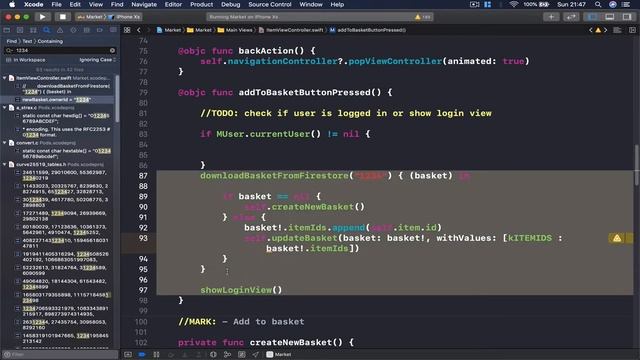Open the Ignoring Case dropdown
Image resolution: width=640 pixels, height=360 pixels.
97,60
